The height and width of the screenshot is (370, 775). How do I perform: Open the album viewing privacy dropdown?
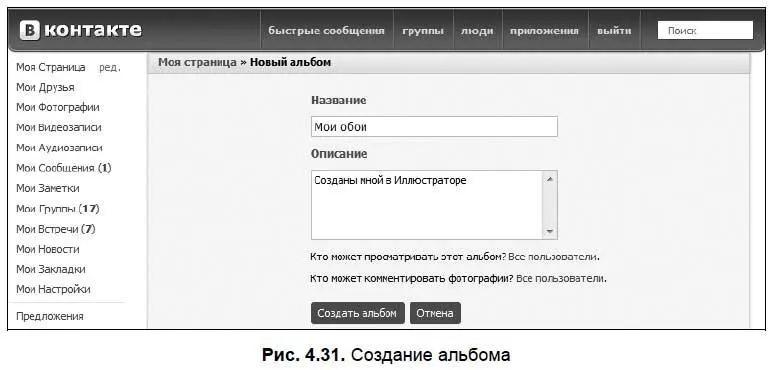(x=554, y=257)
